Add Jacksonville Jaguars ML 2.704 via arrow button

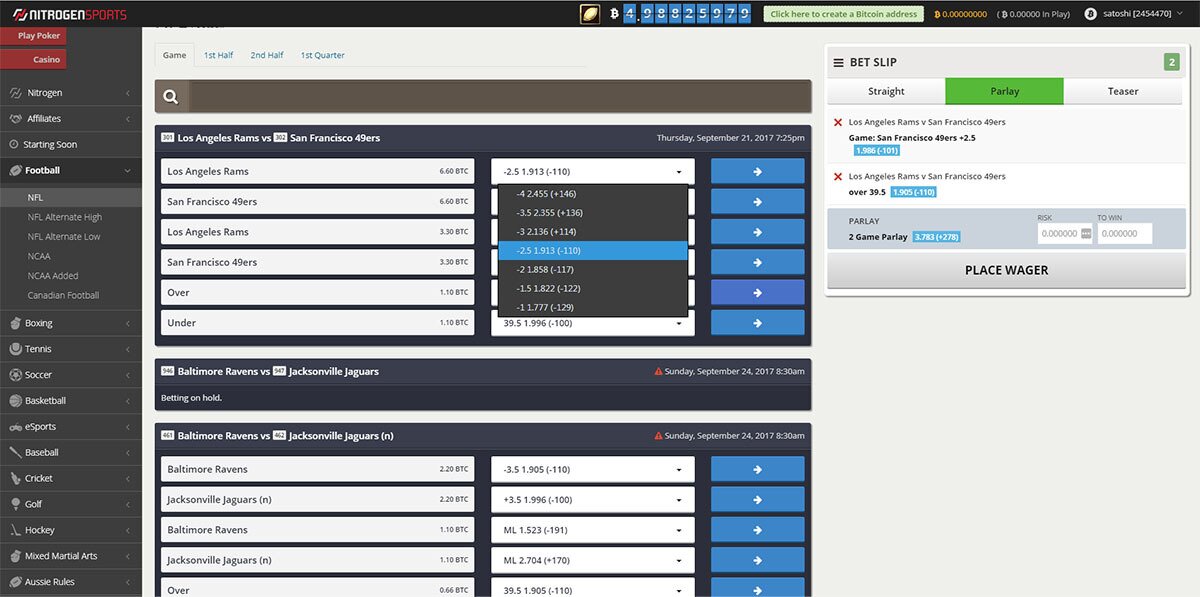point(757,560)
